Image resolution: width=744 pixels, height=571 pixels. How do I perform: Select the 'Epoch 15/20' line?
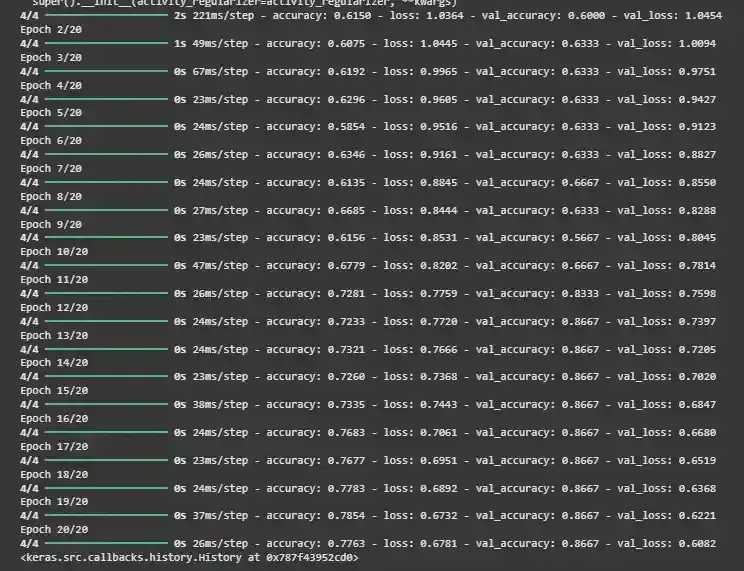pos(54,391)
